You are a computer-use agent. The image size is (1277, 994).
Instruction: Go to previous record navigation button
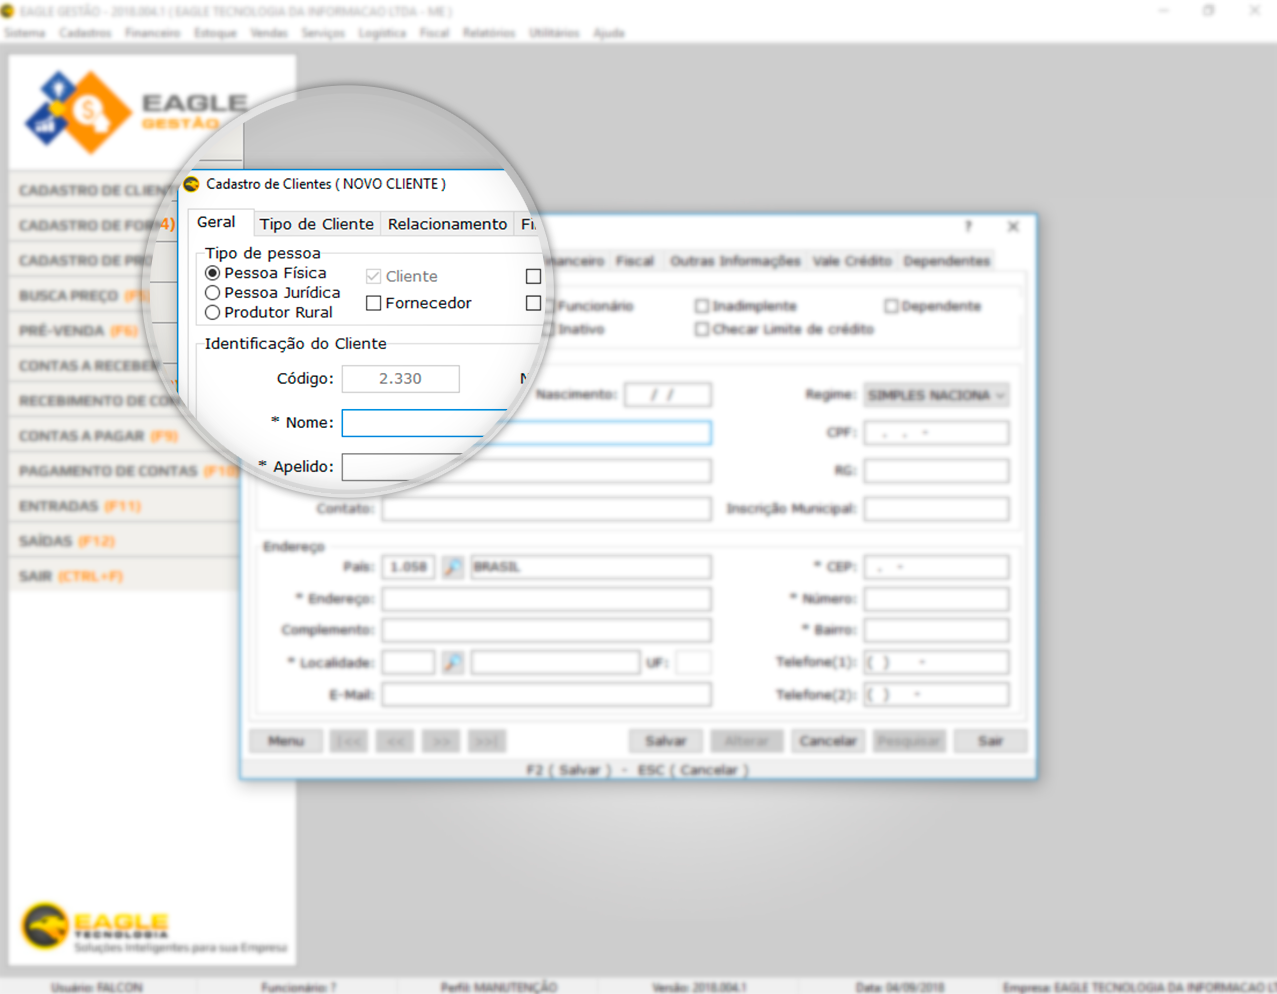[x=395, y=741]
